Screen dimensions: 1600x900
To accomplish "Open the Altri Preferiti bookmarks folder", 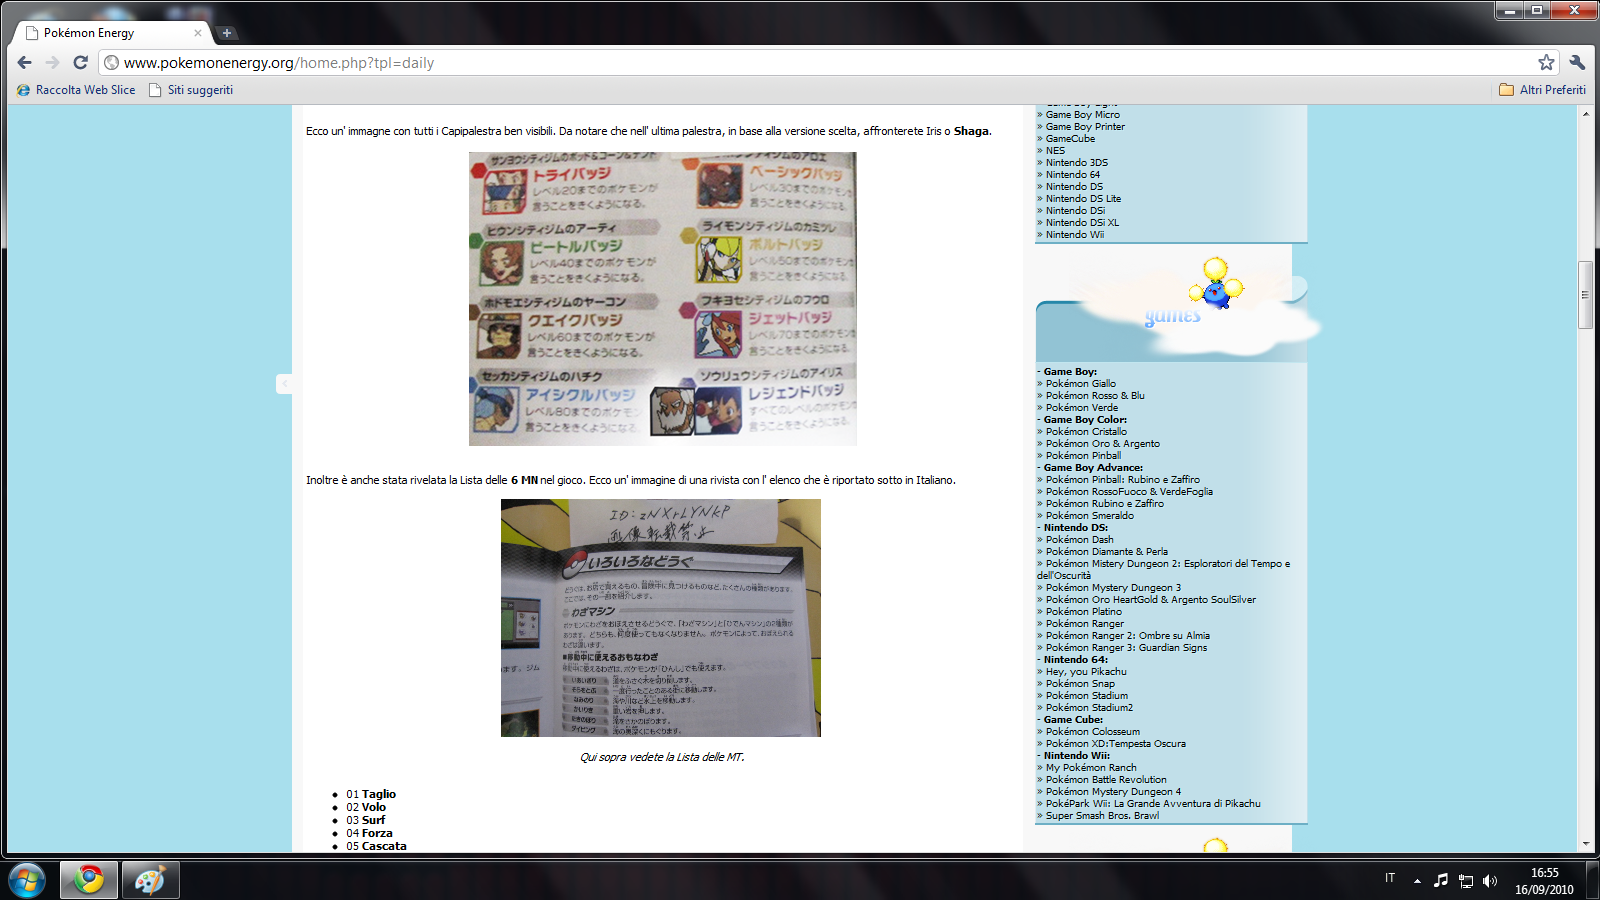I will click(x=1542, y=90).
